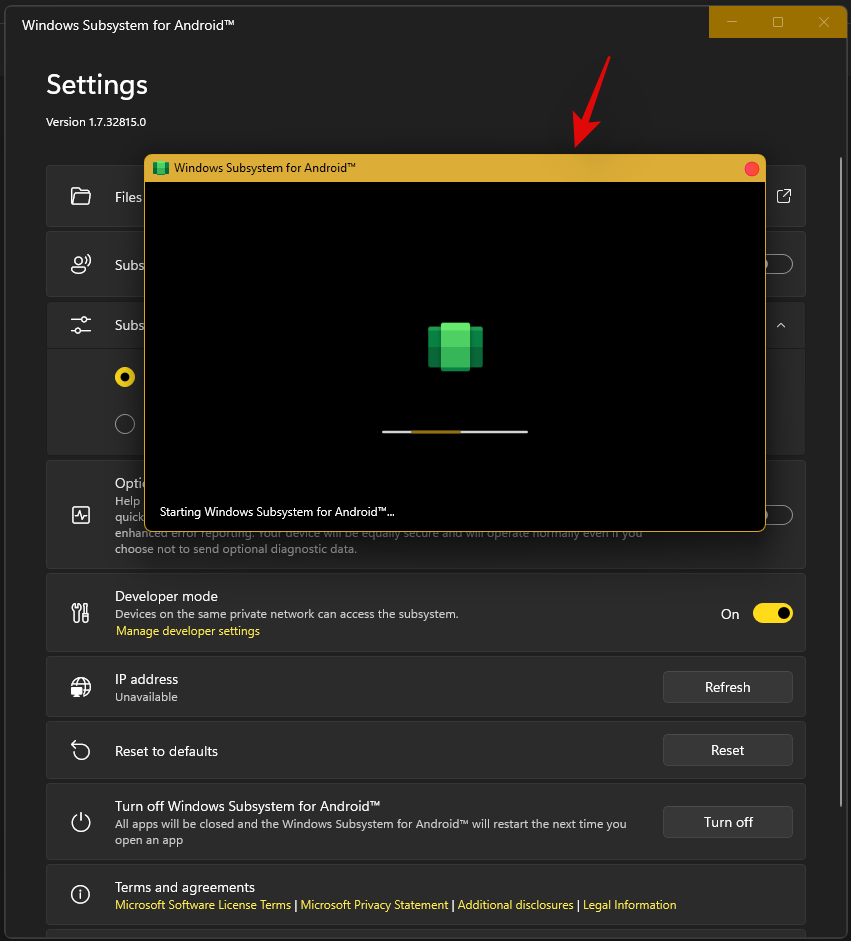Collapse the Subsystem resources section chevron
This screenshot has width=851, height=941.
tap(781, 325)
